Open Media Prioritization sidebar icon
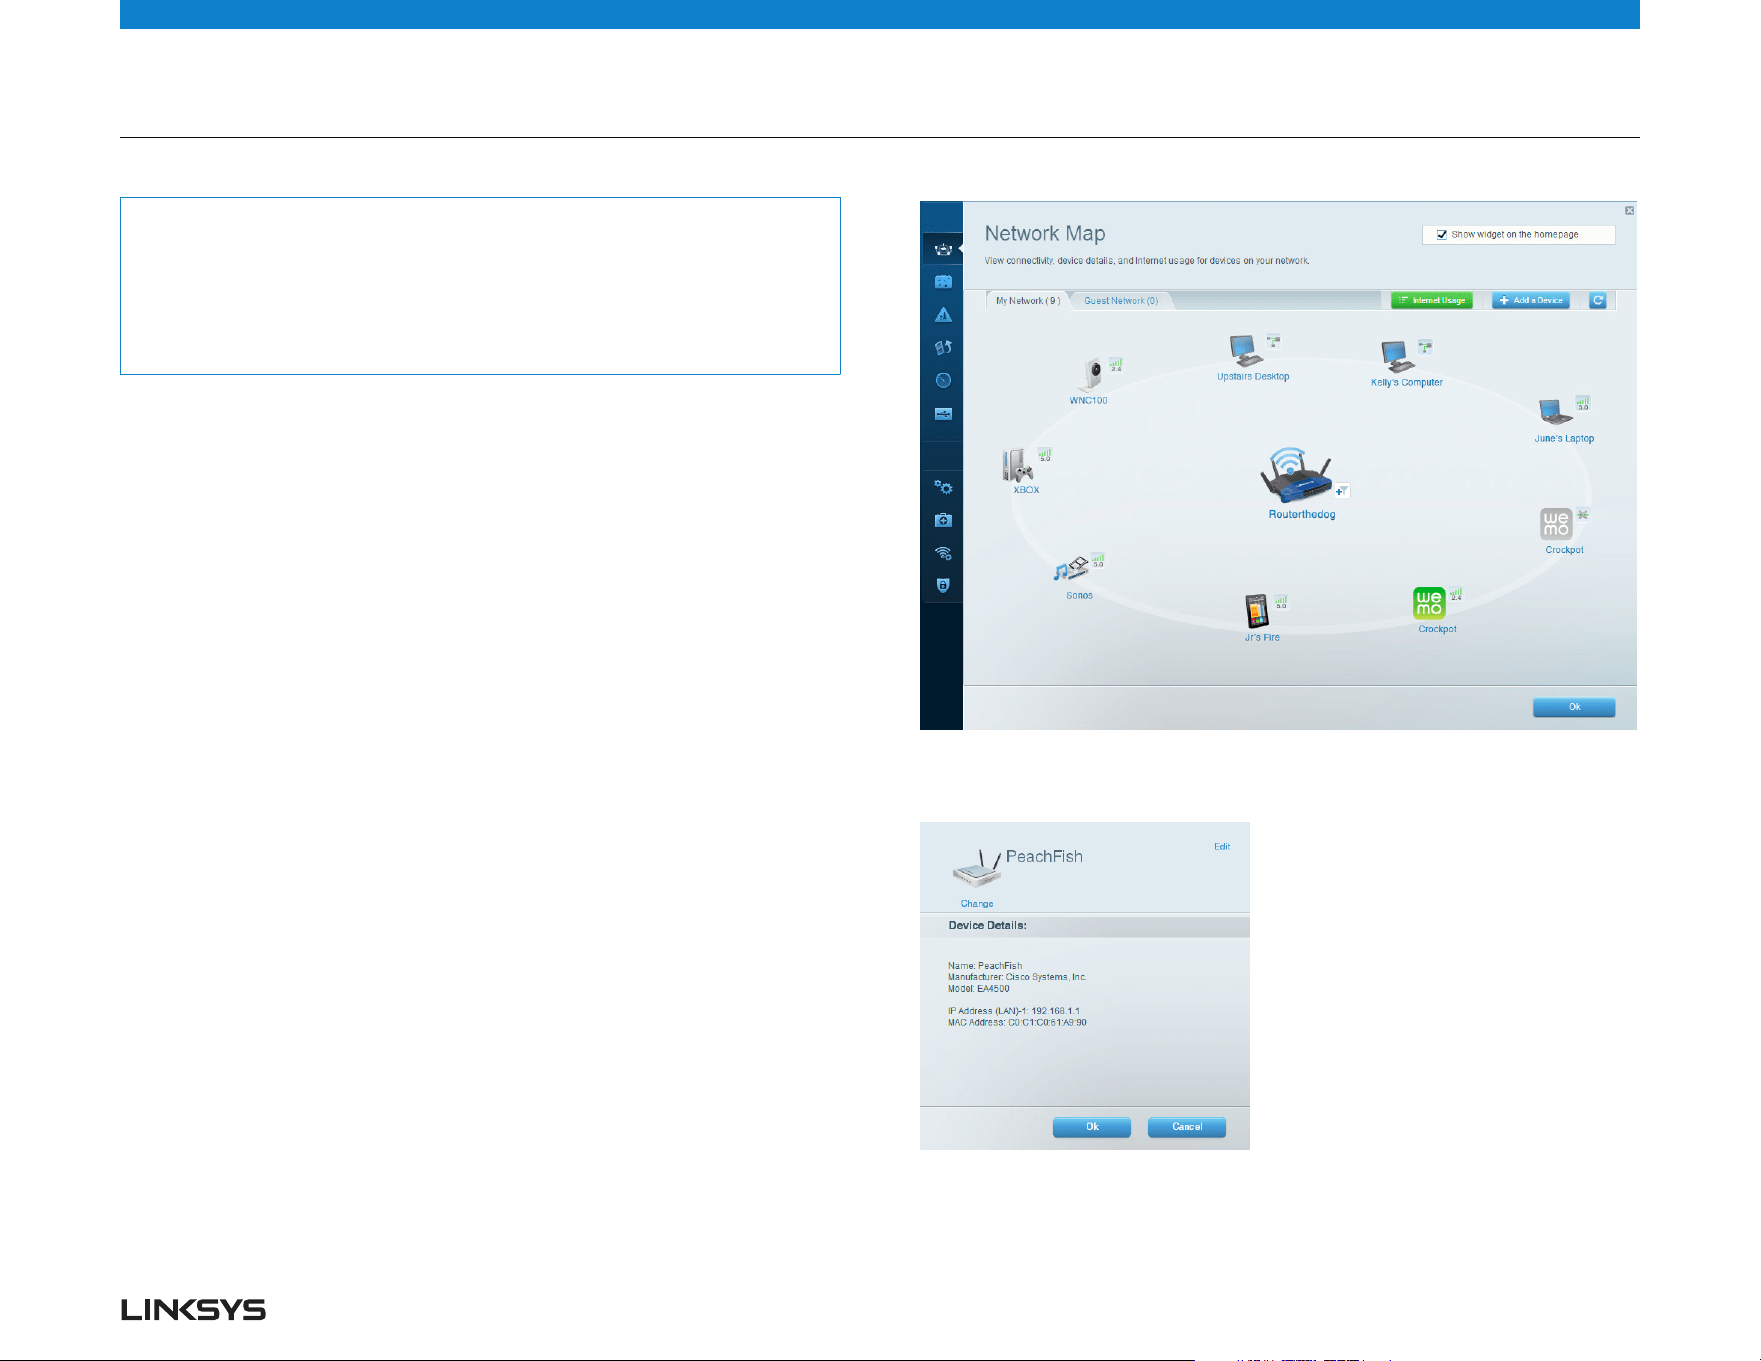This screenshot has height=1361, width=1761. (x=943, y=348)
